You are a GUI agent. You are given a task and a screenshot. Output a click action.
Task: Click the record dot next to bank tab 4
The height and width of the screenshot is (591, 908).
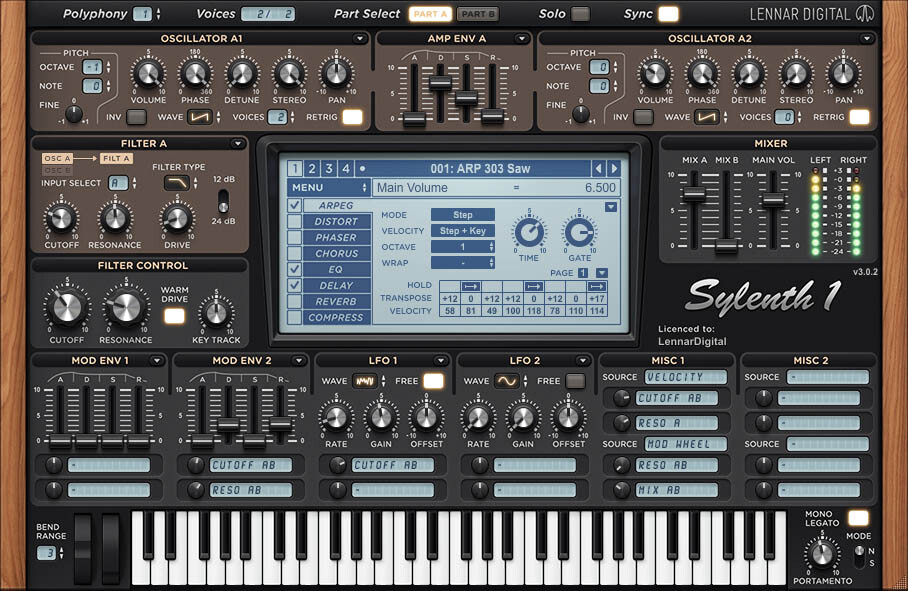[362, 168]
